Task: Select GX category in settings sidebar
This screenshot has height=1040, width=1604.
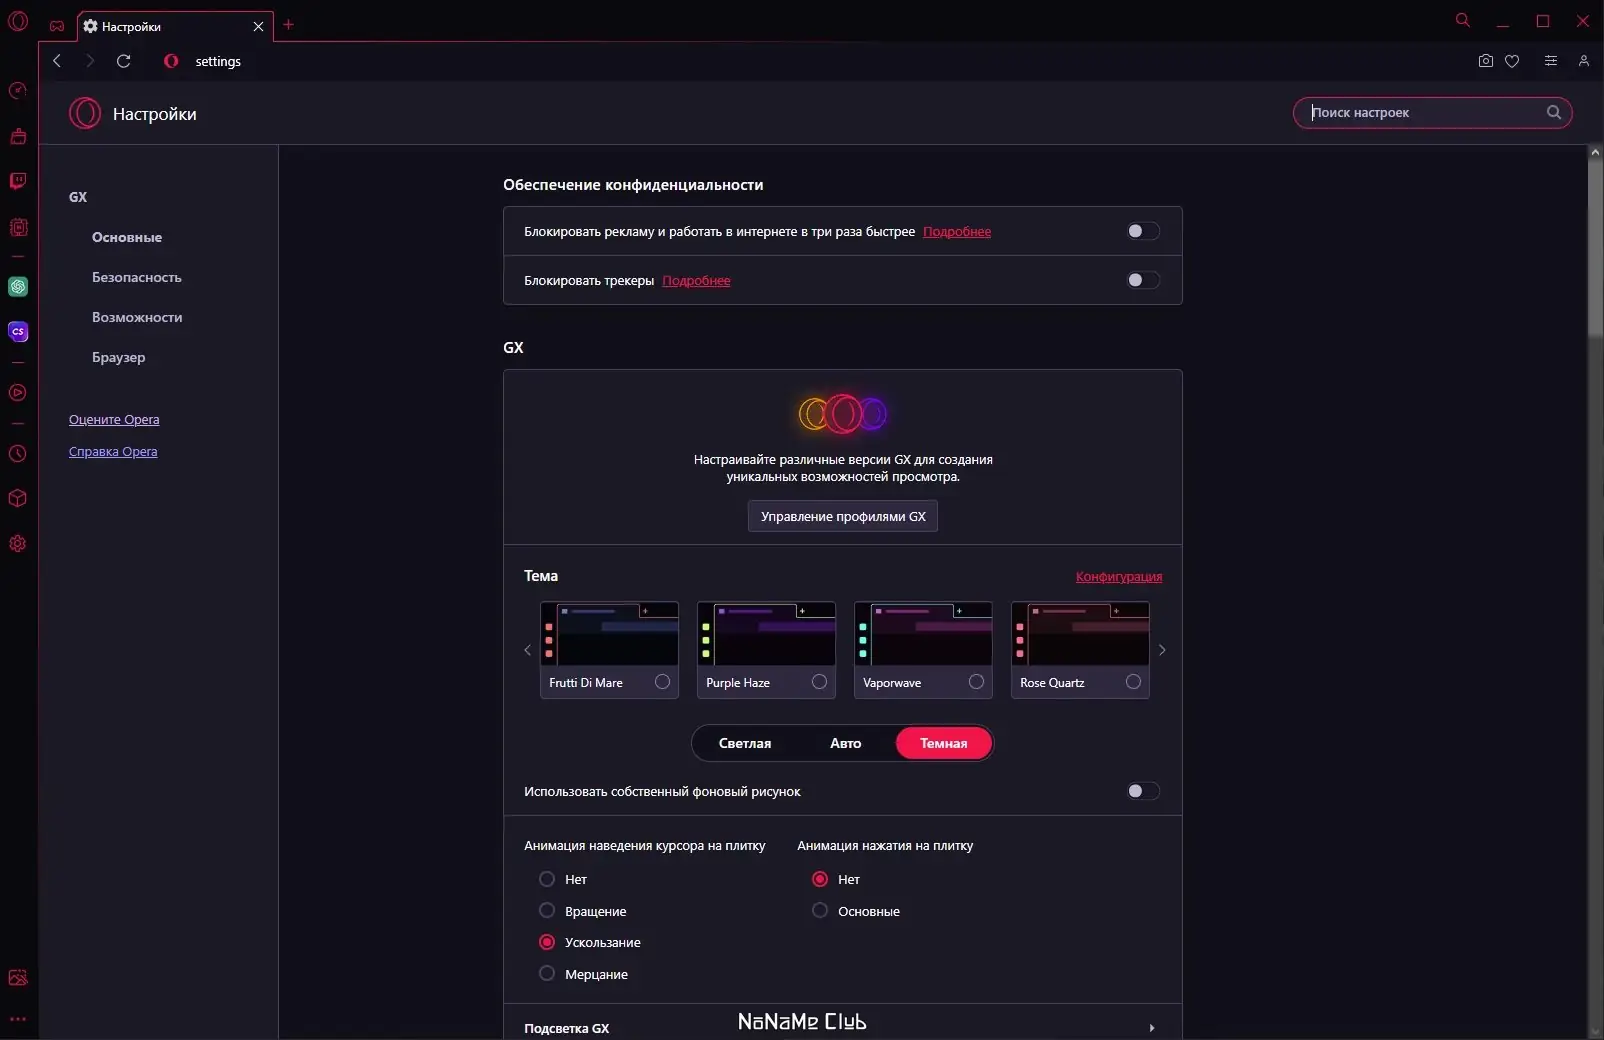Action: (x=78, y=197)
